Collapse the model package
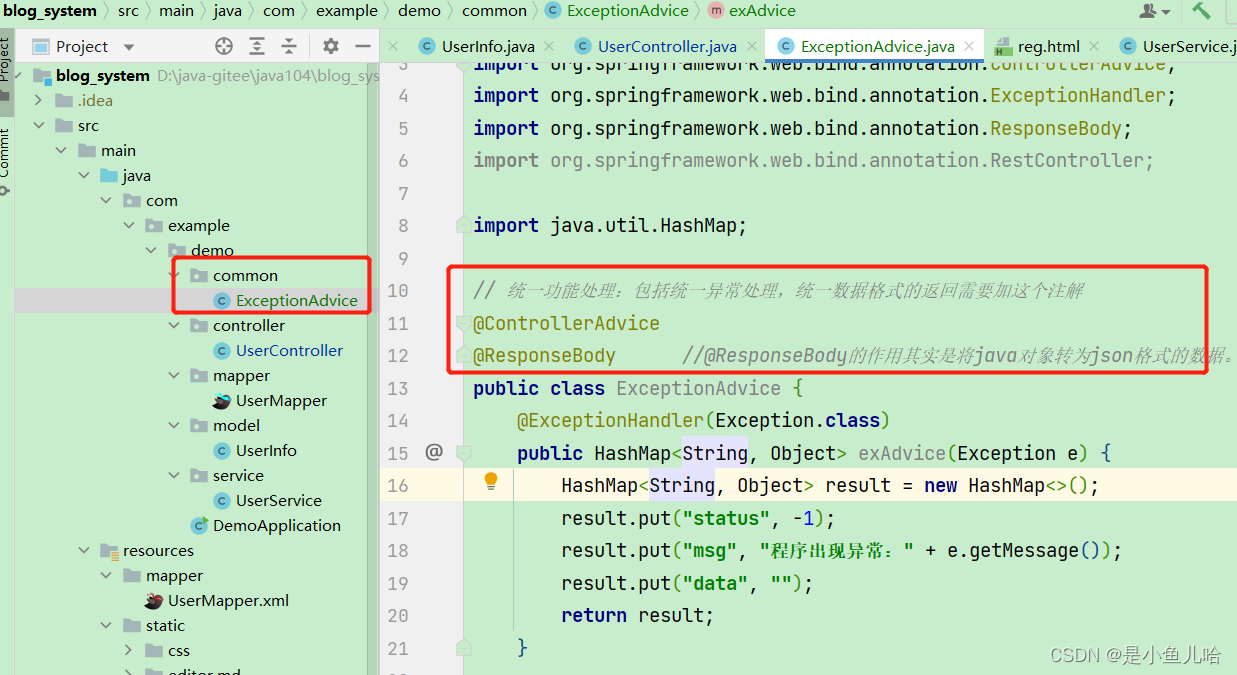This screenshot has height=675, width=1237. pos(175,426)
